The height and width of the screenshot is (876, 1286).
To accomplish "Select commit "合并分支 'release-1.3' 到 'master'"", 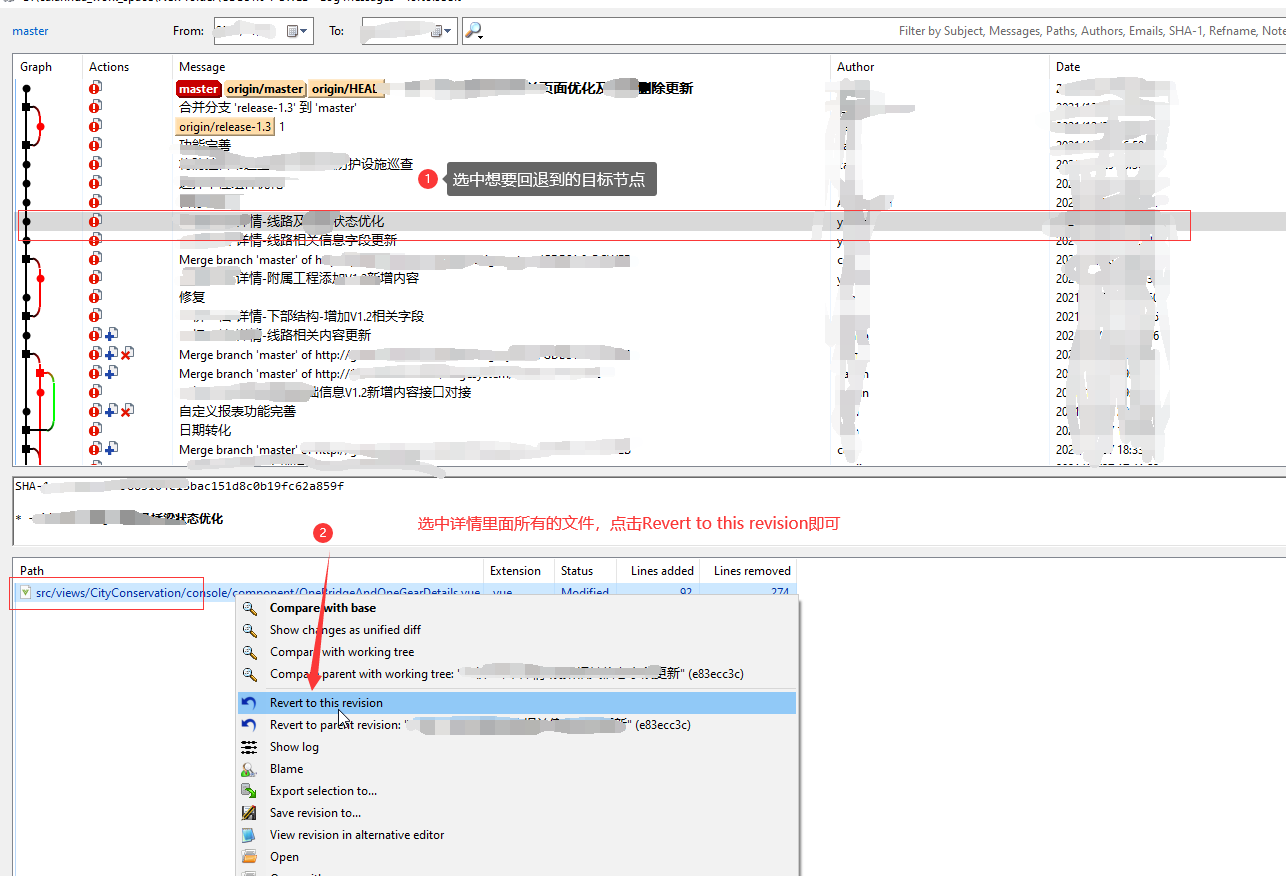I will (268, 108).
